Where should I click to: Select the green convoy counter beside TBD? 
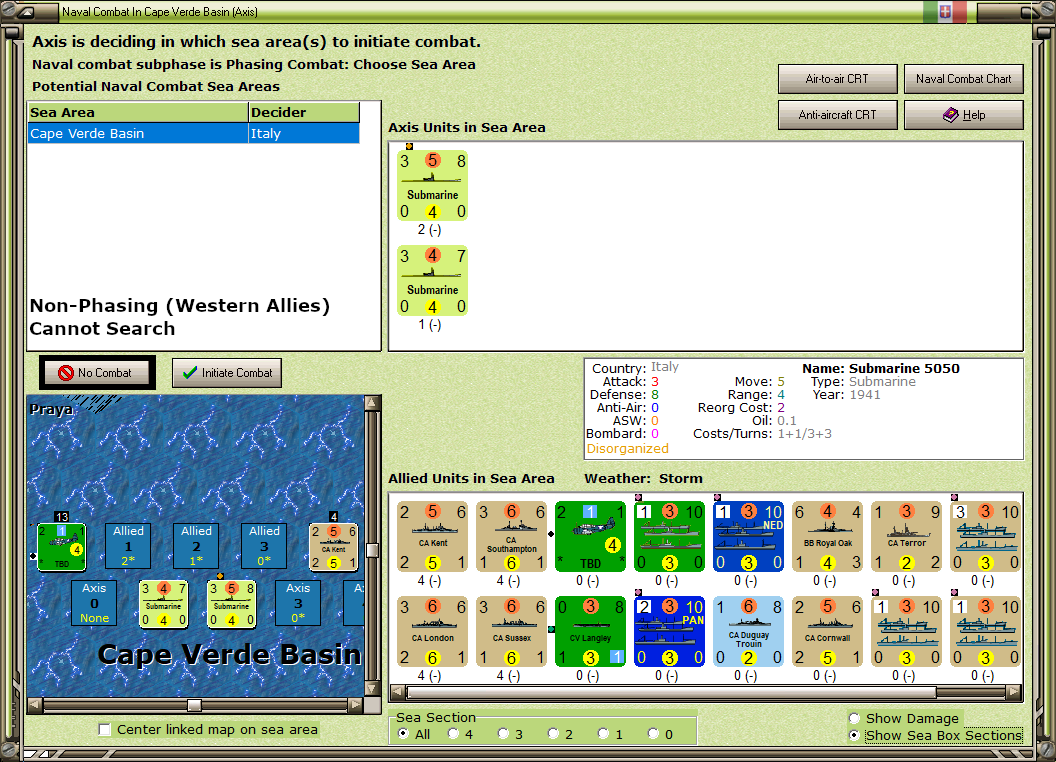pyautogui.click(x=669, y=536)
